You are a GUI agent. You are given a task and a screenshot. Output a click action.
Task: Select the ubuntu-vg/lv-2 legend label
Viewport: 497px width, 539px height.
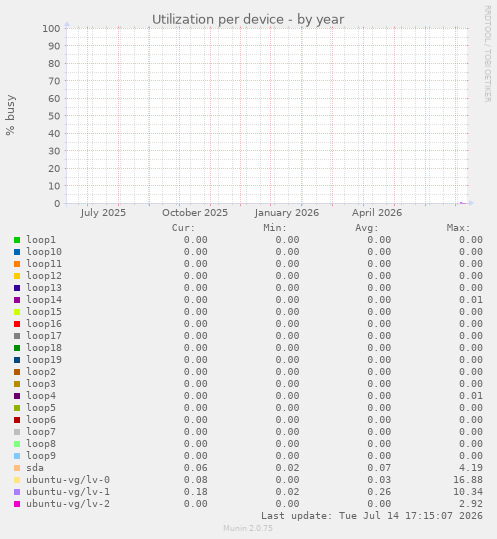click(x=68, y=504)
